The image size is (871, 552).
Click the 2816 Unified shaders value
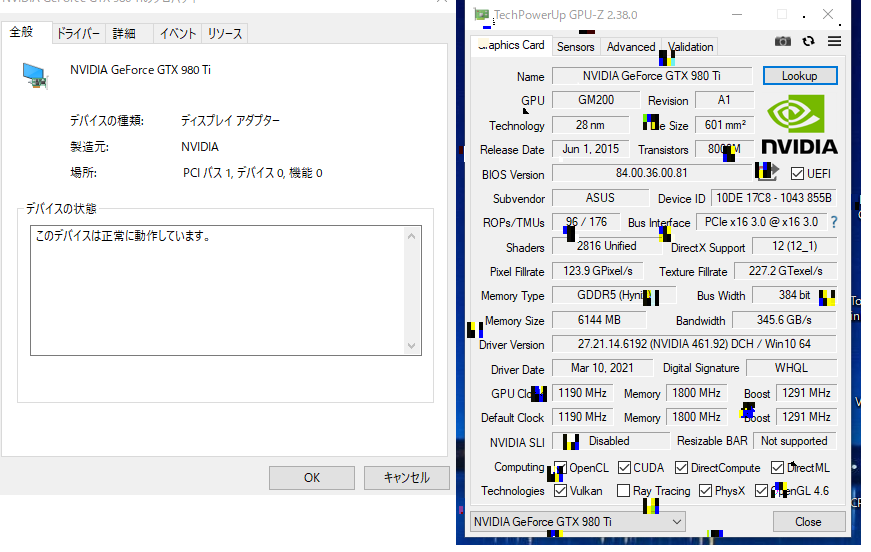(x=607, y=246)
